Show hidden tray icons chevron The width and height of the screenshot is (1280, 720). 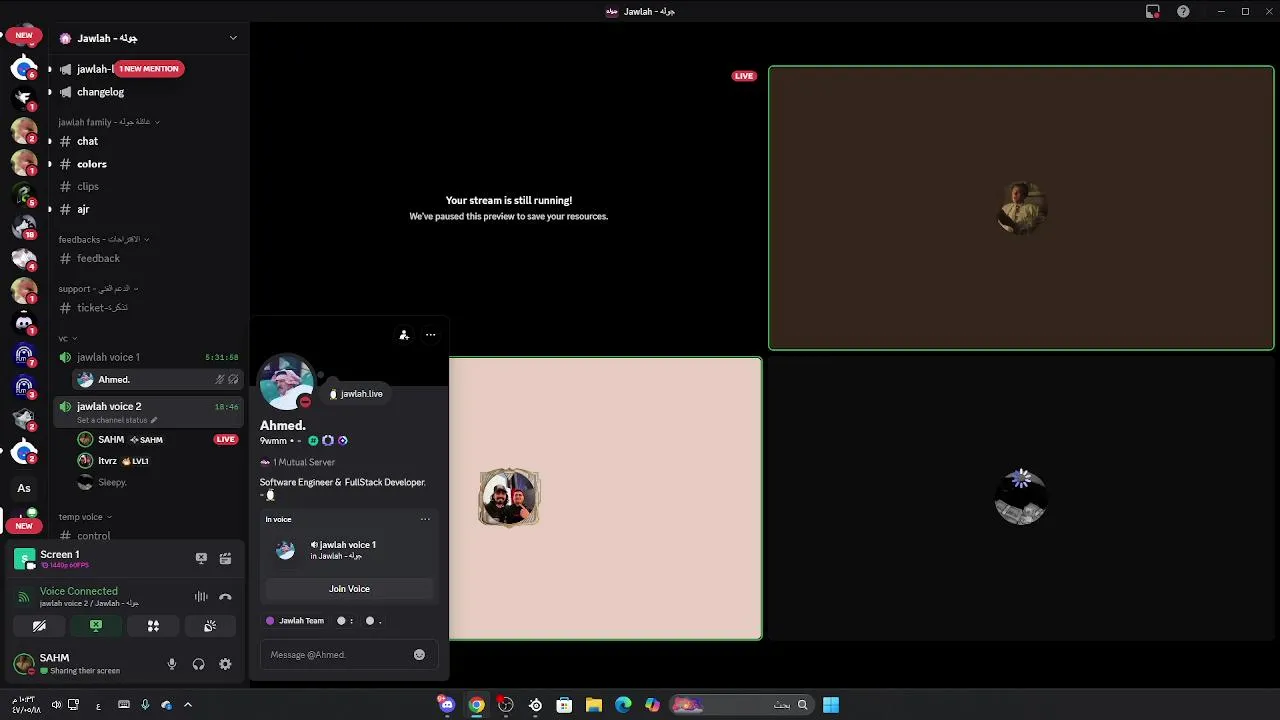click(188, 705)
